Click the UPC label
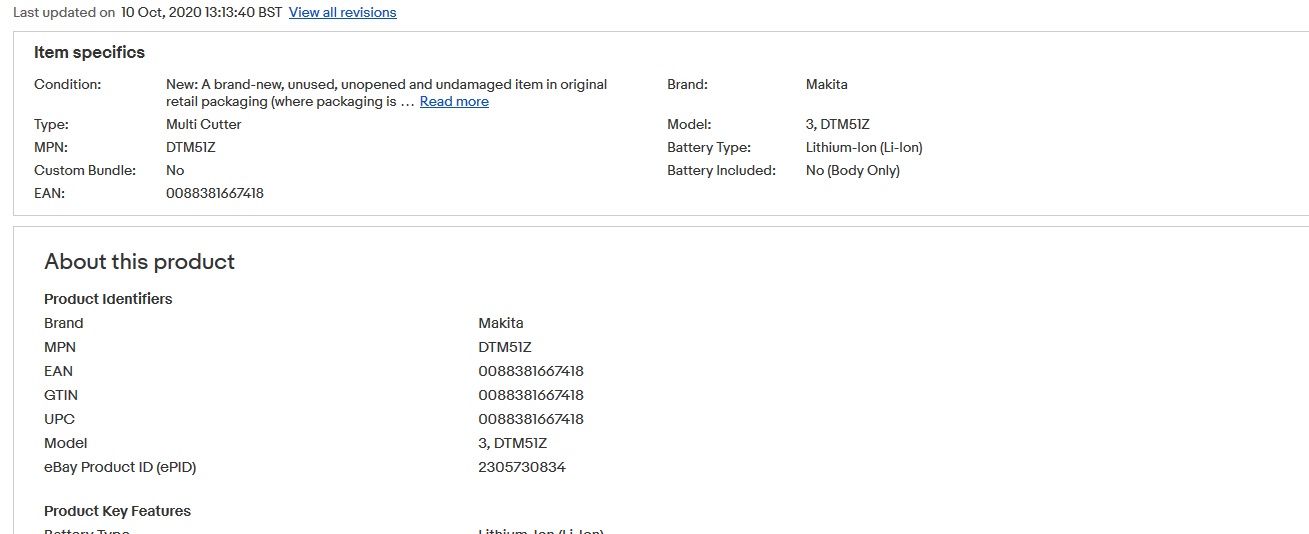 pyautogui.click(x=59, y=420)
